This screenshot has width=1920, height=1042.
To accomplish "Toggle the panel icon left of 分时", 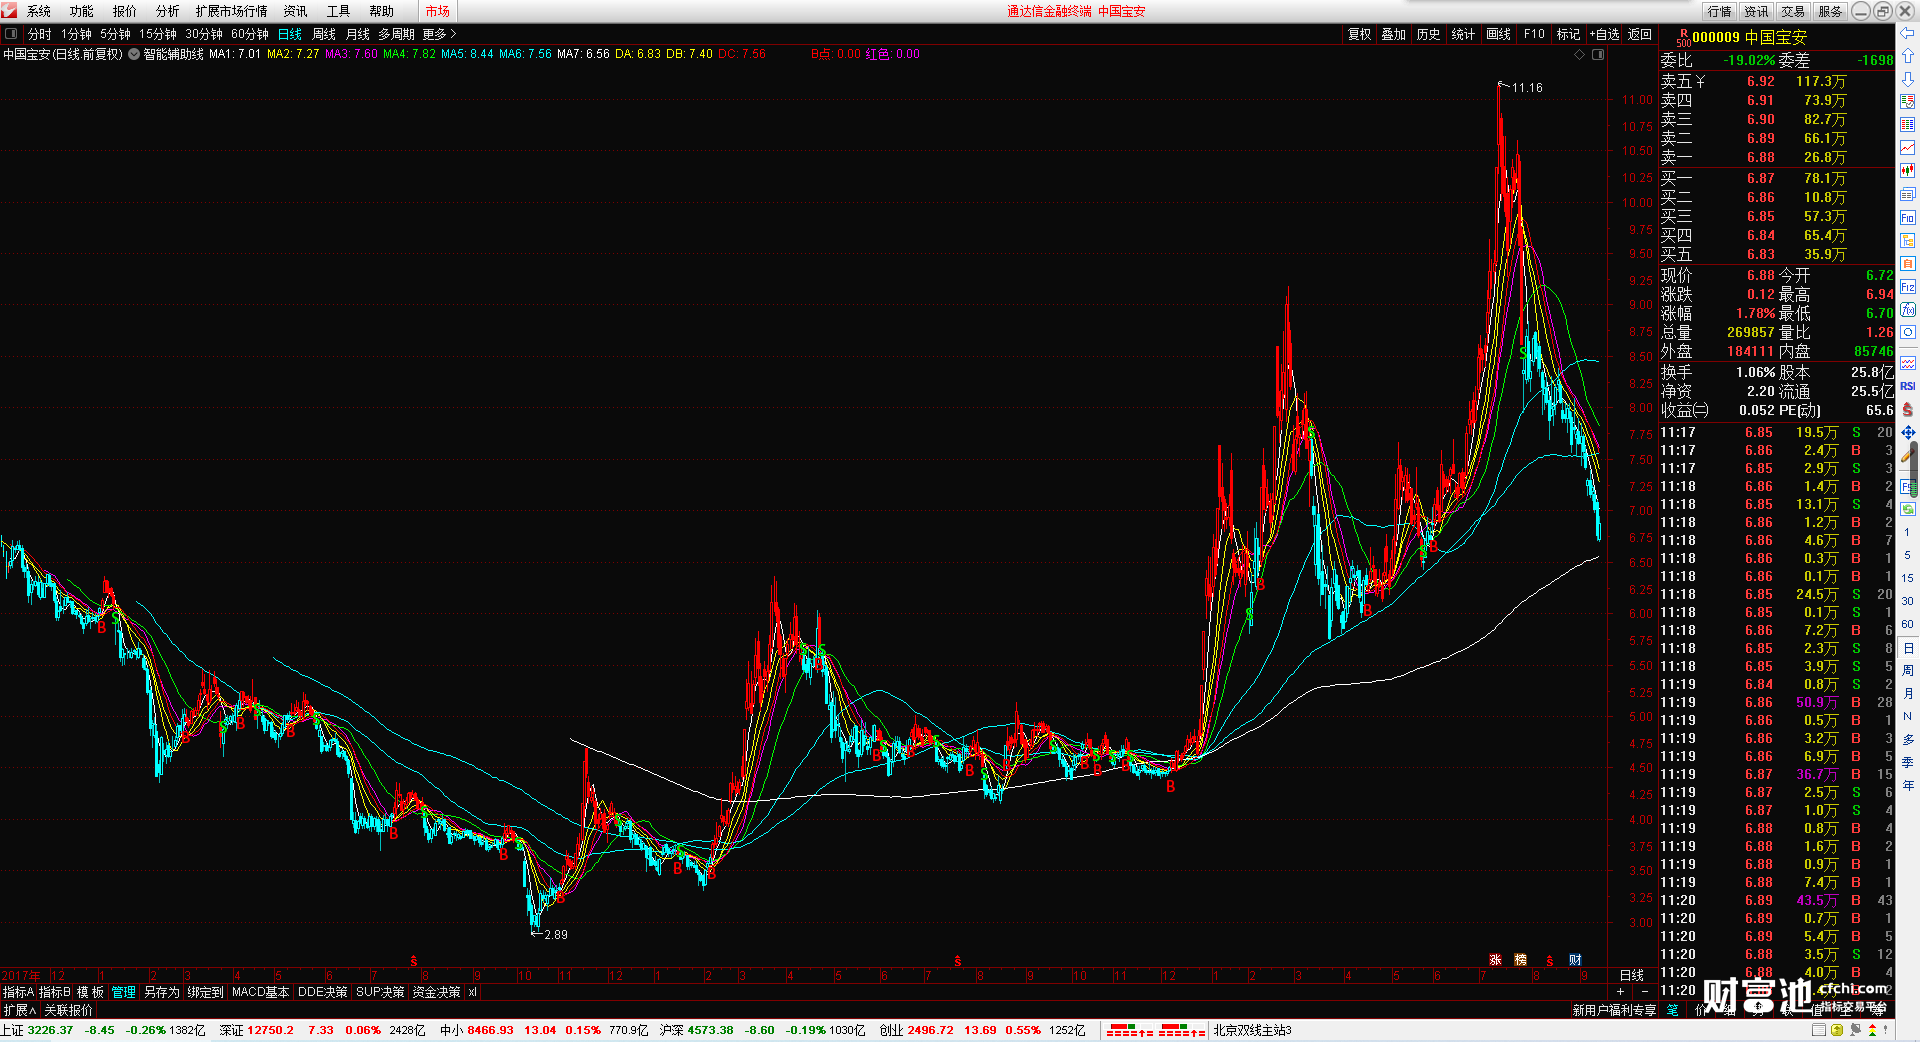I will pyautogui.click(x=11, y=34).
